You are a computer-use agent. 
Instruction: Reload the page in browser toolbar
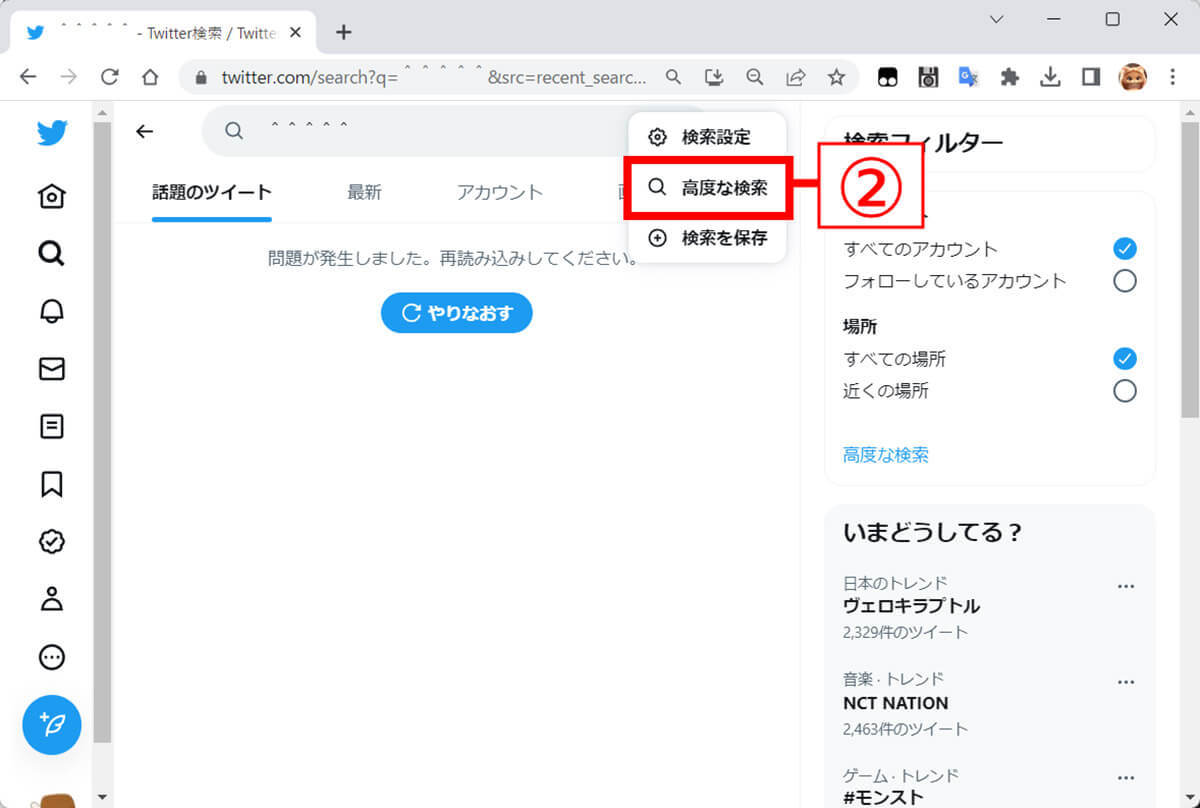tap(110, 77)
